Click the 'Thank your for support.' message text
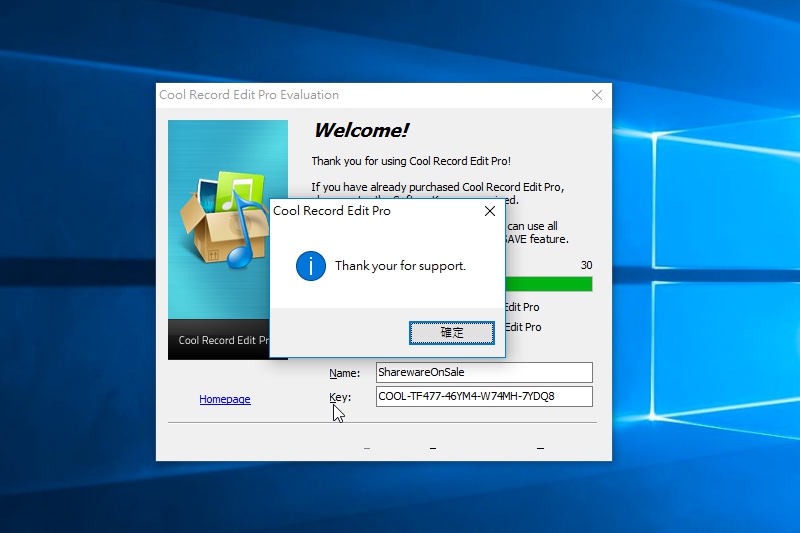Screen dimensions: 800x533 [400, 266]
